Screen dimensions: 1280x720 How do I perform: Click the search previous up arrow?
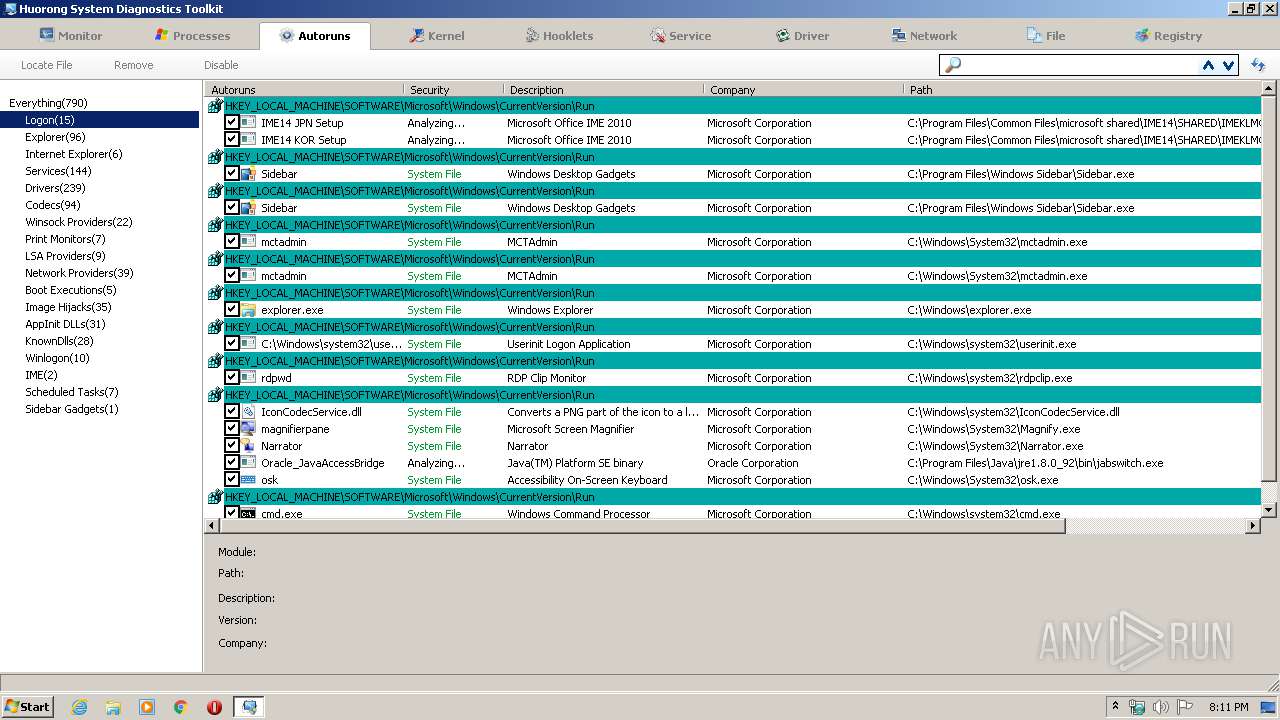tap(1208, 65)
